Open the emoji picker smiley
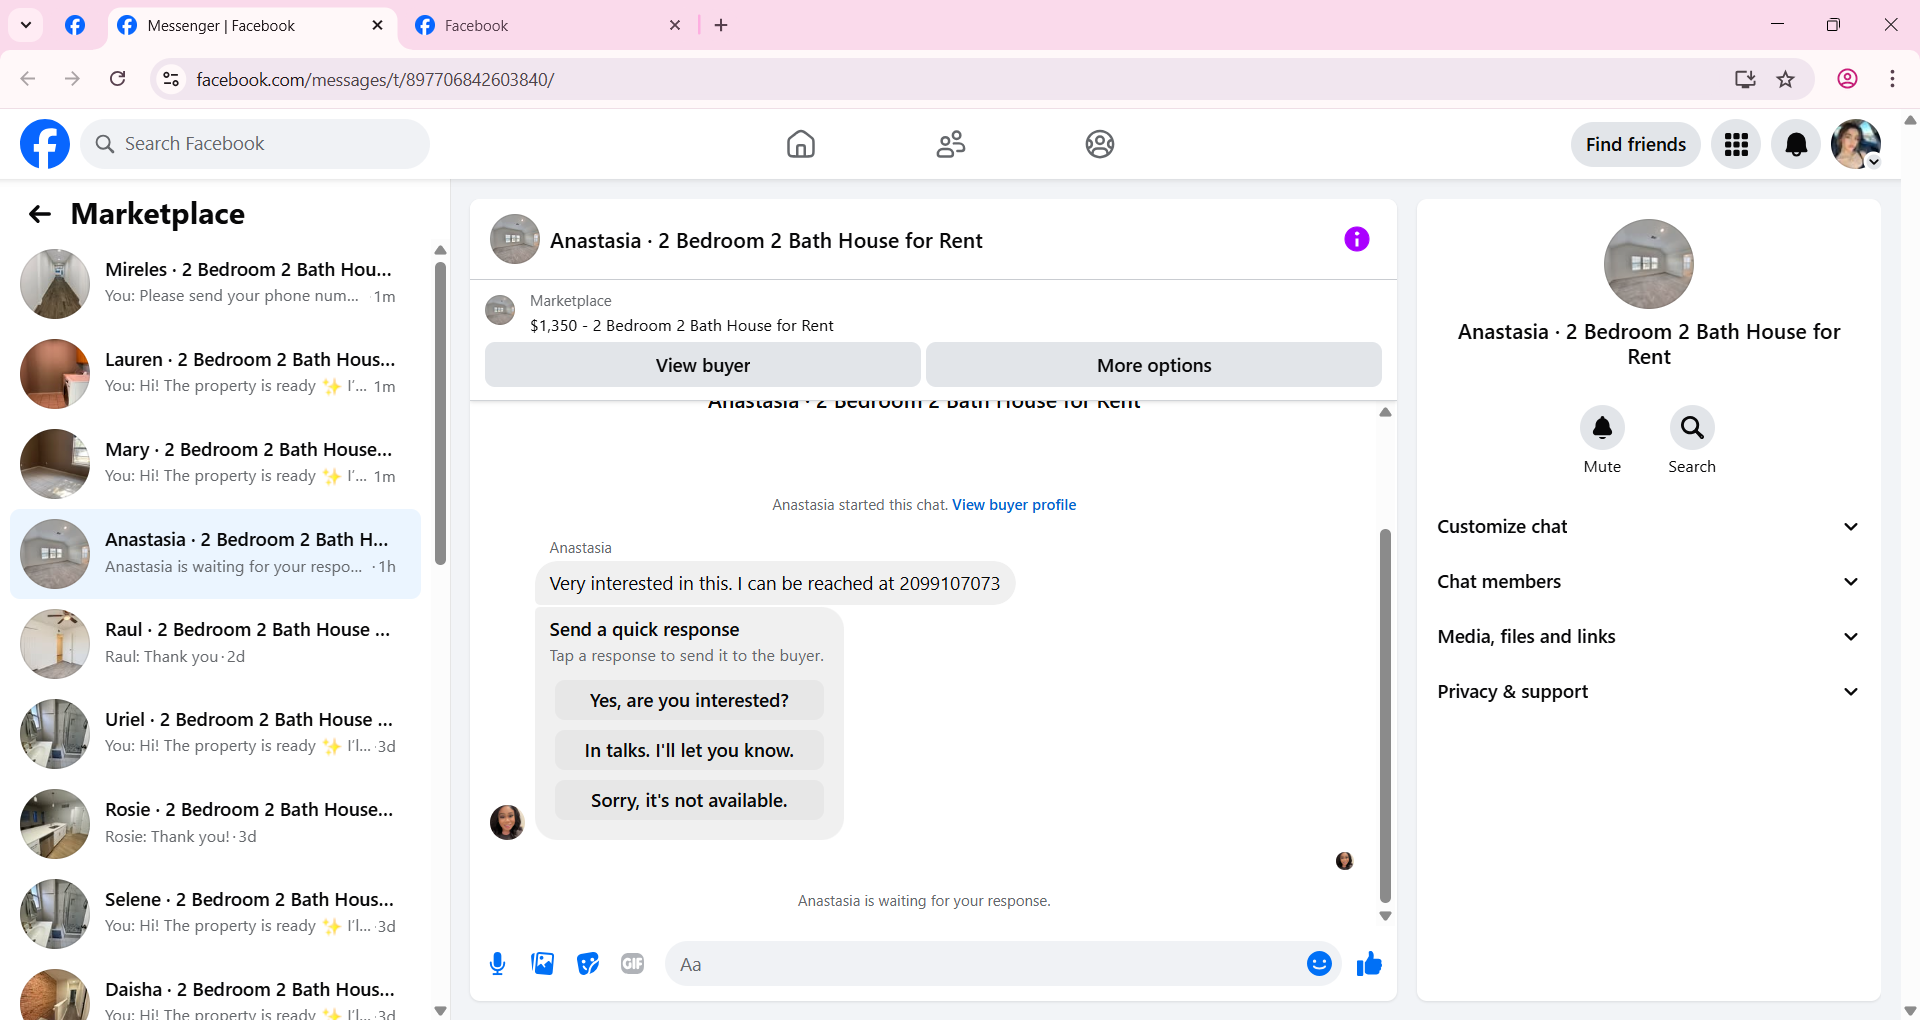Screen dimensions: 1920x1020 [1319, 964]
